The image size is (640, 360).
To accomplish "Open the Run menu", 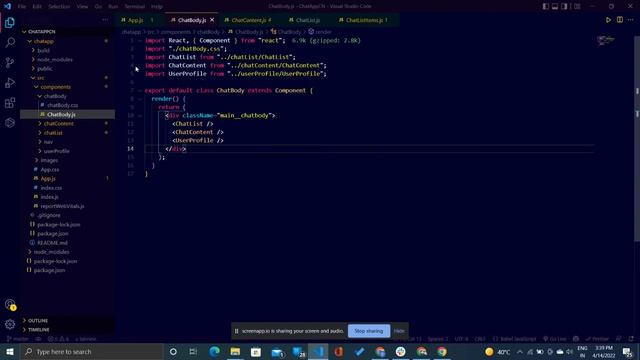I will pos(113,7).
